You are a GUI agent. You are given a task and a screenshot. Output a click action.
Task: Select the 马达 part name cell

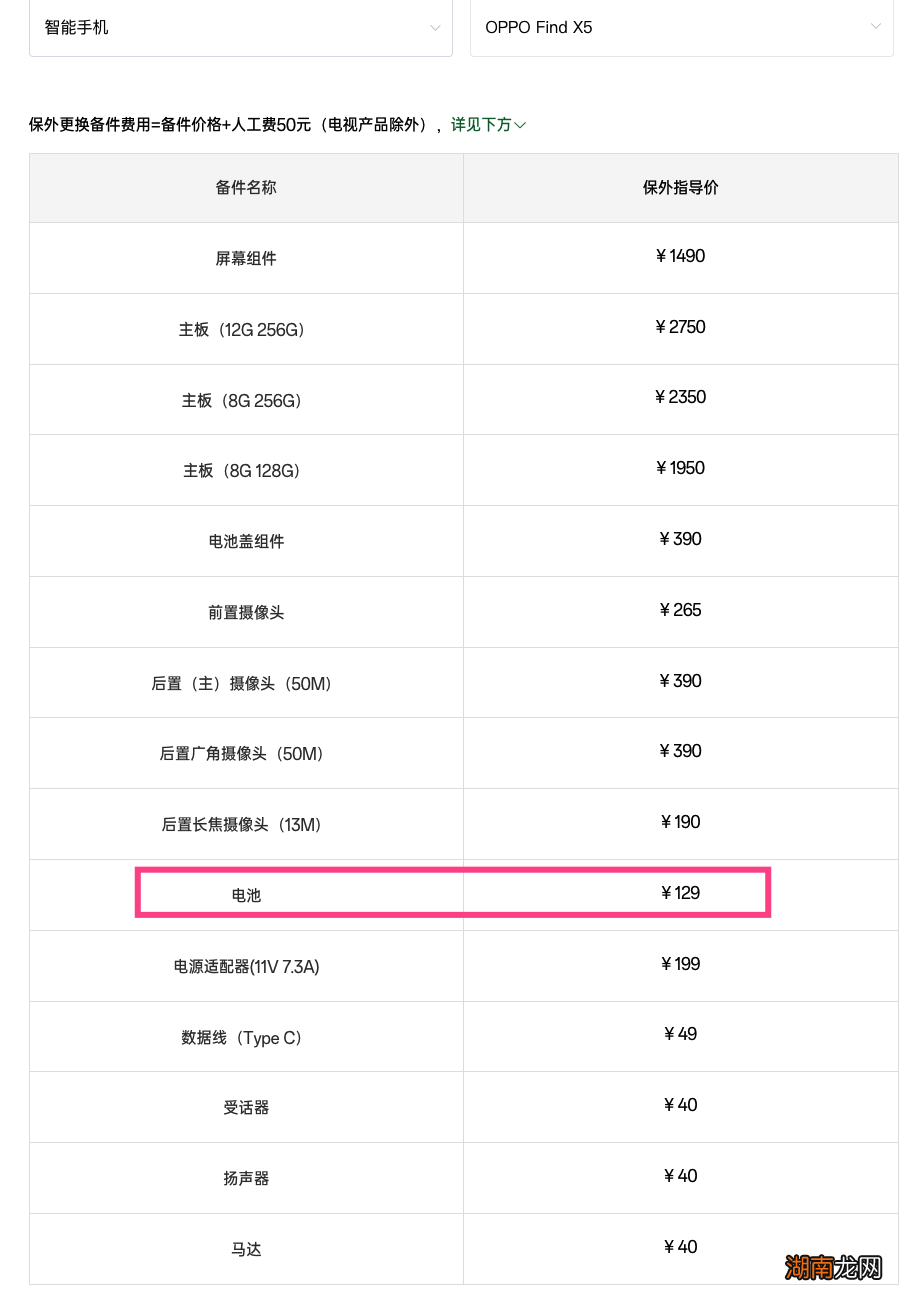(246, 1249)
